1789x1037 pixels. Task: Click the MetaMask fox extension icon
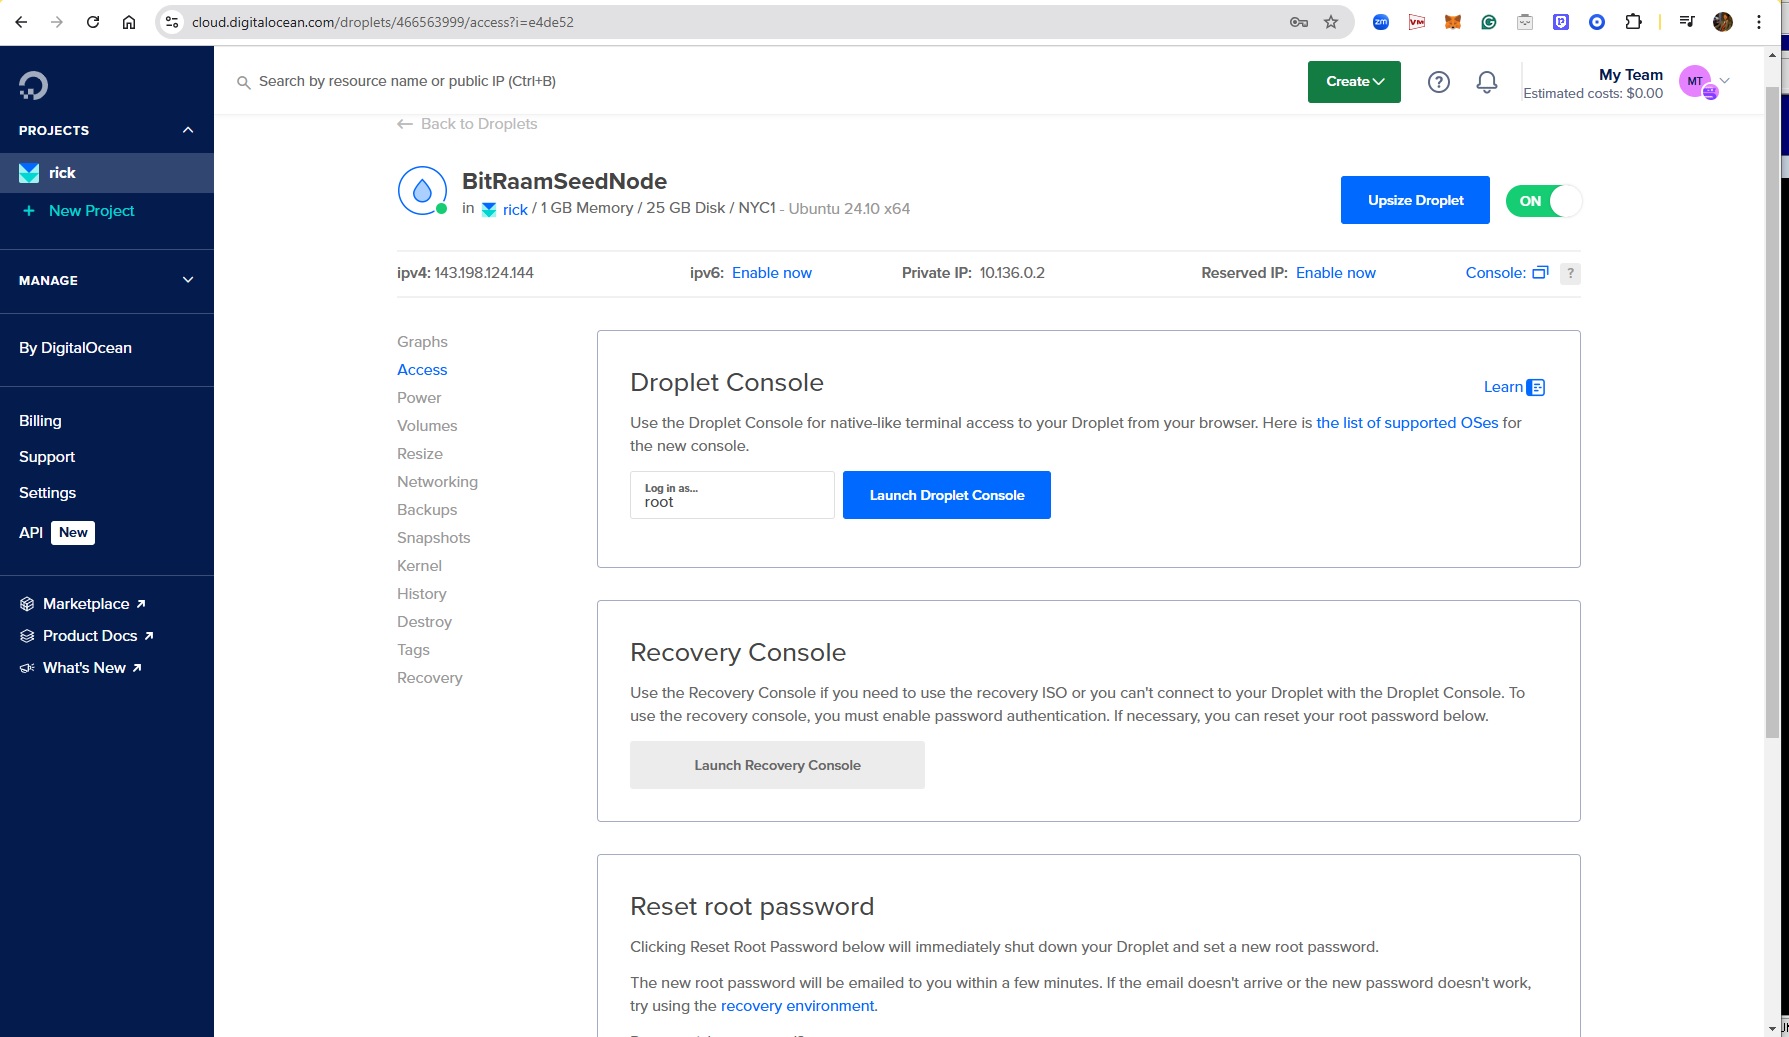point(1453,22)
